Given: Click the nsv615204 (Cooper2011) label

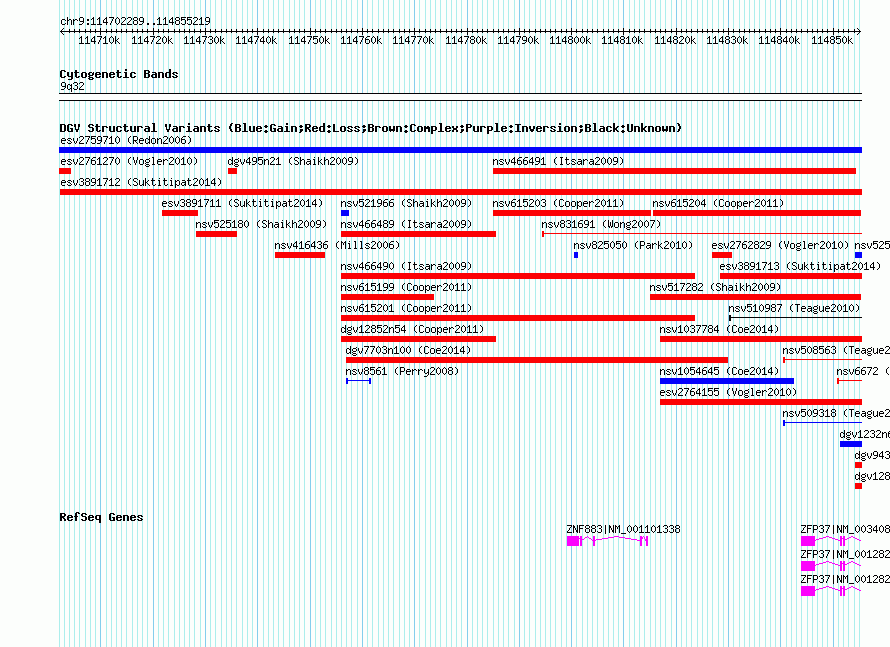Looking at the screenshot, I should [718, 203].
